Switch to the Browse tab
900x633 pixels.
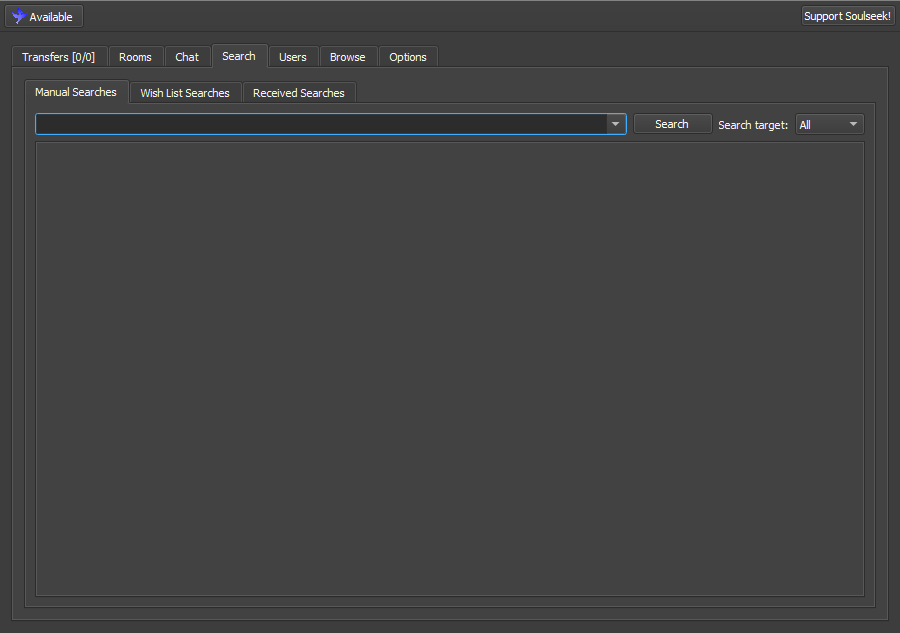[x=348, y=57]
